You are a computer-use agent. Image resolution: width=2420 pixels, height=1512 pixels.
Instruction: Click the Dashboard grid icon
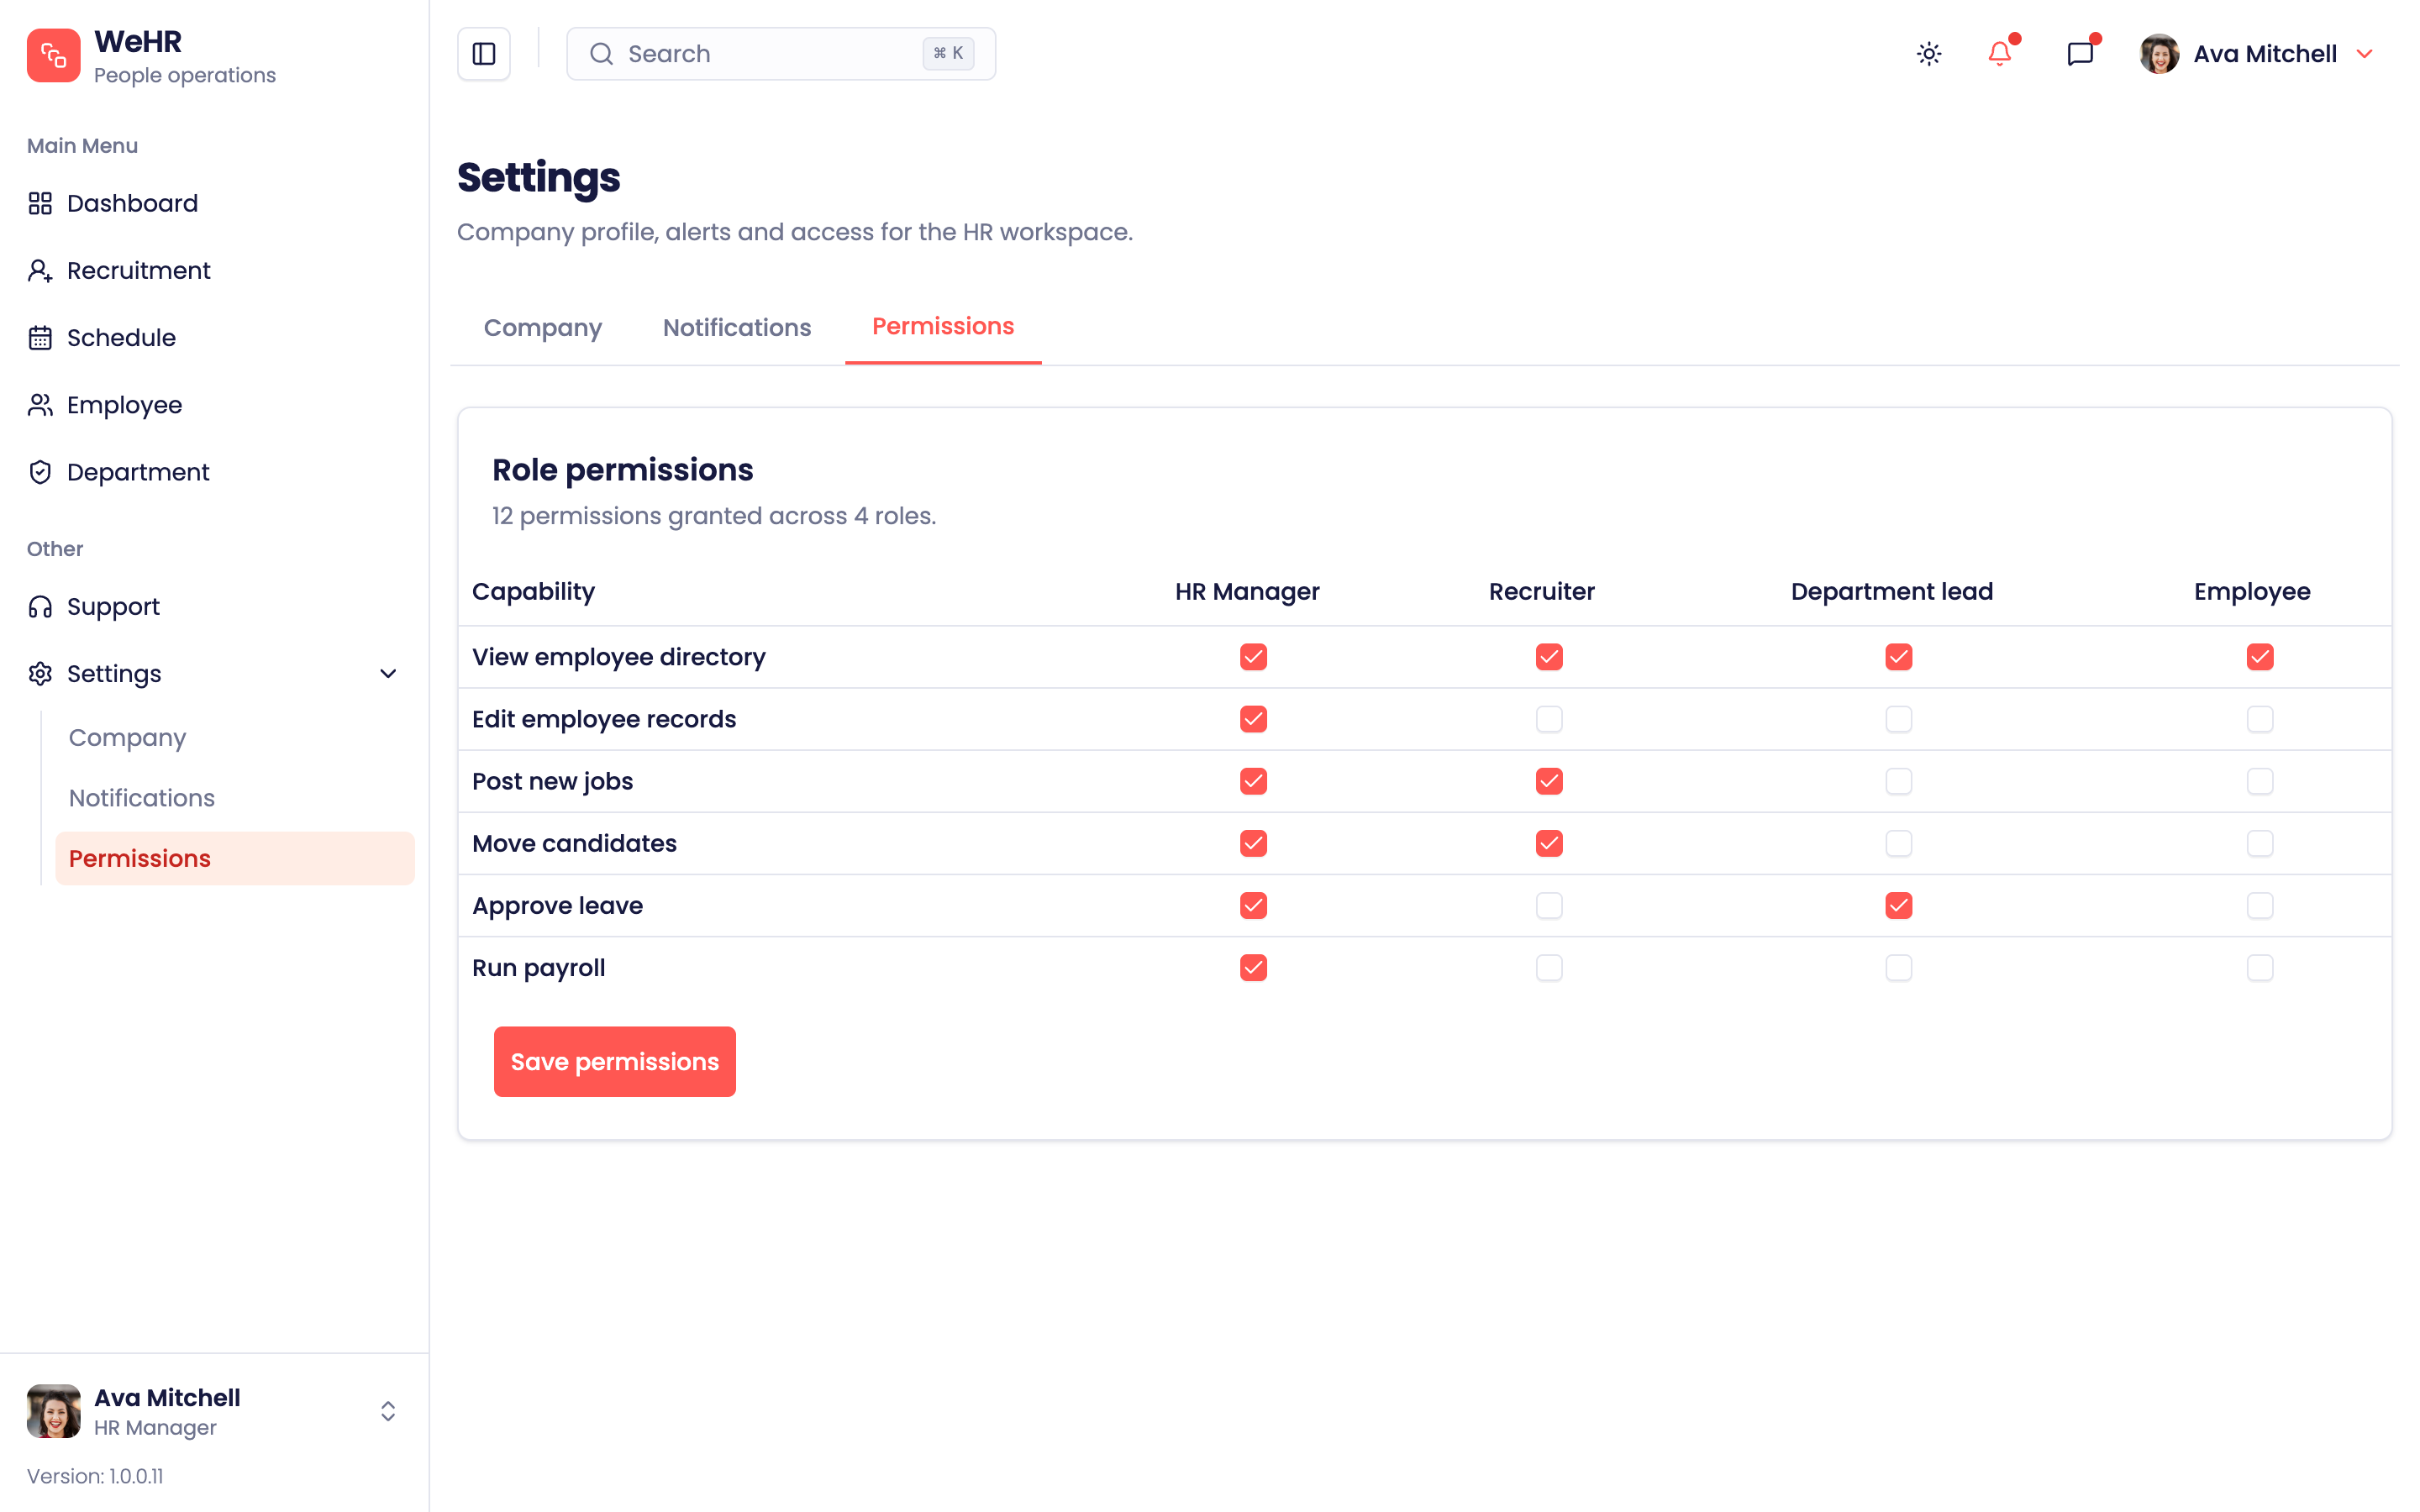[40, 203]
